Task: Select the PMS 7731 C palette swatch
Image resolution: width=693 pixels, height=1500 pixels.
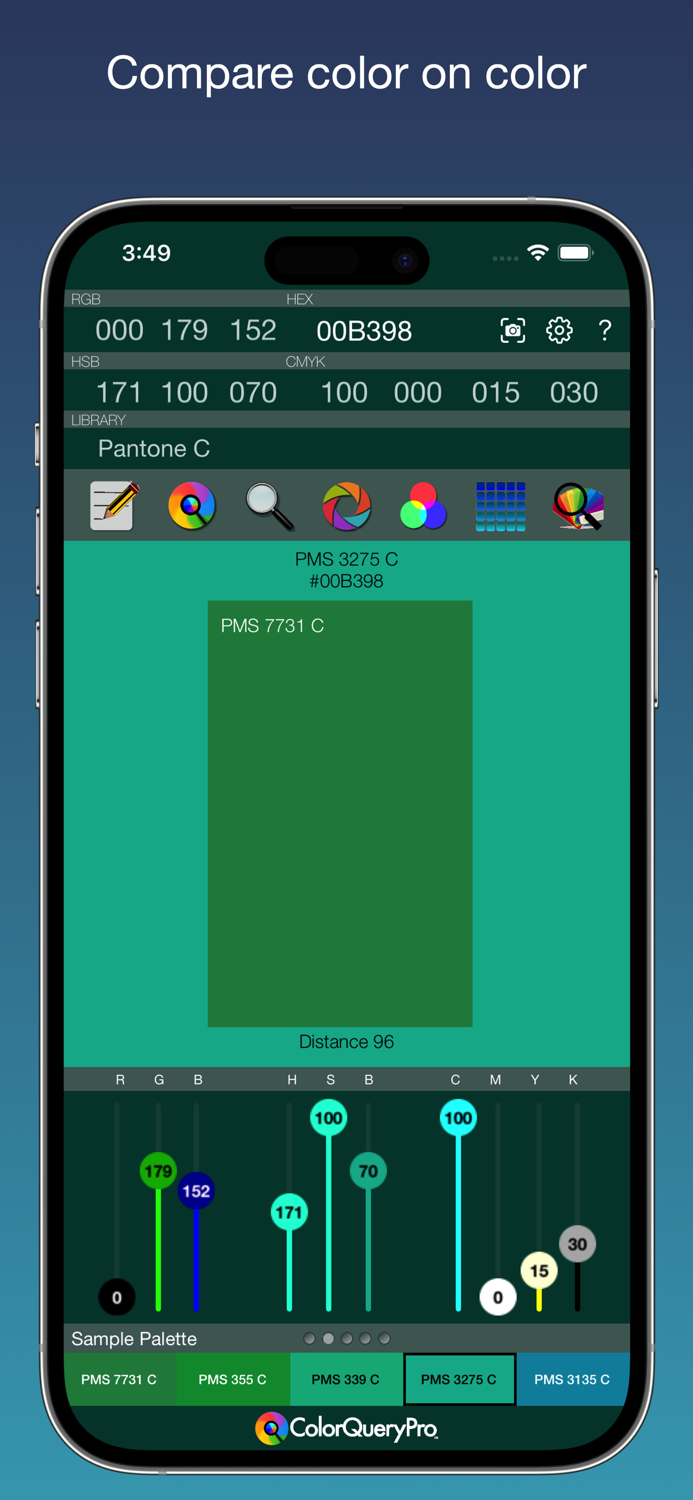Action: [x=120, y=1379]
